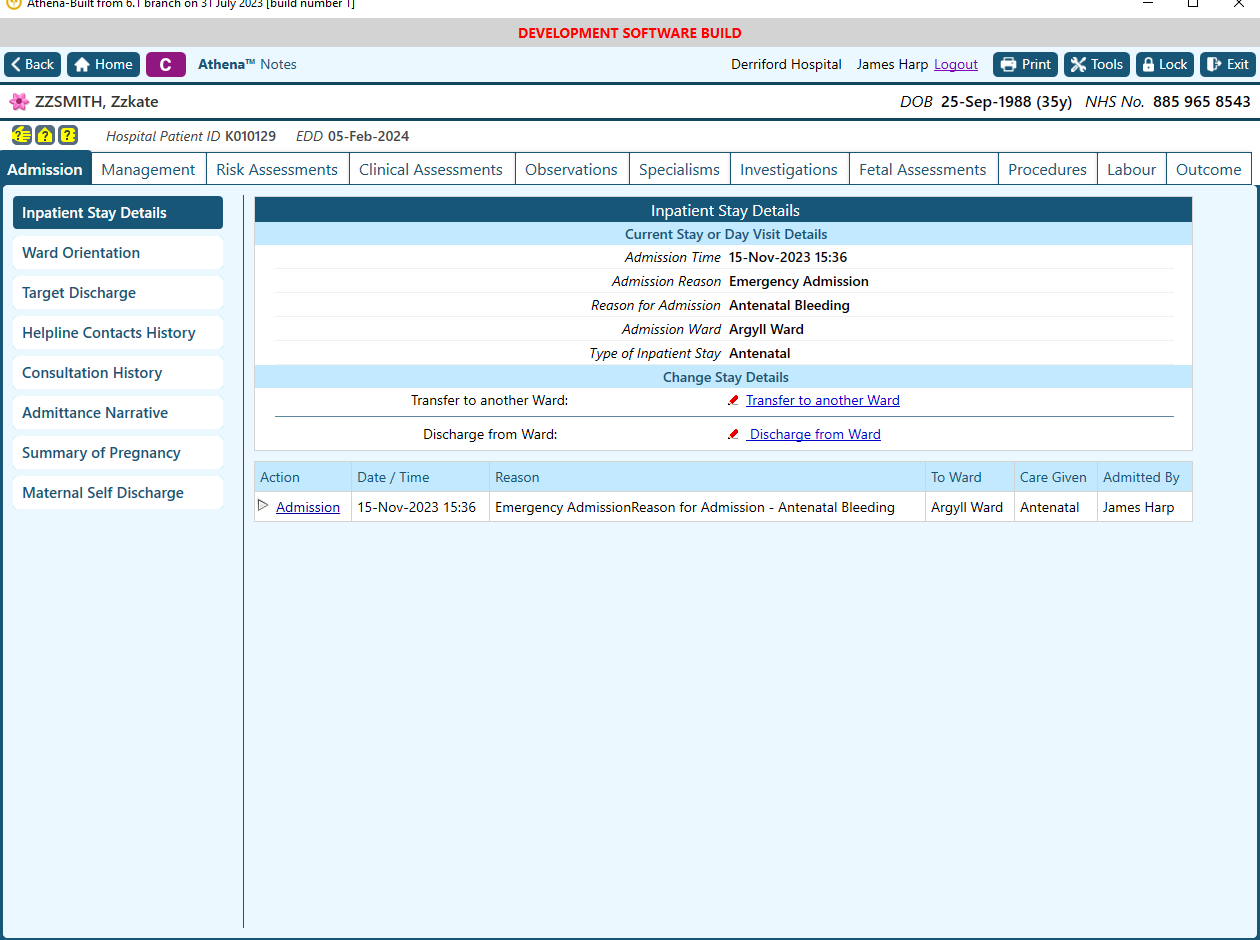1260x940 pixels.
Task: Open Helpline Contacts History in sidebar
Action: click(x=117, y=332)
